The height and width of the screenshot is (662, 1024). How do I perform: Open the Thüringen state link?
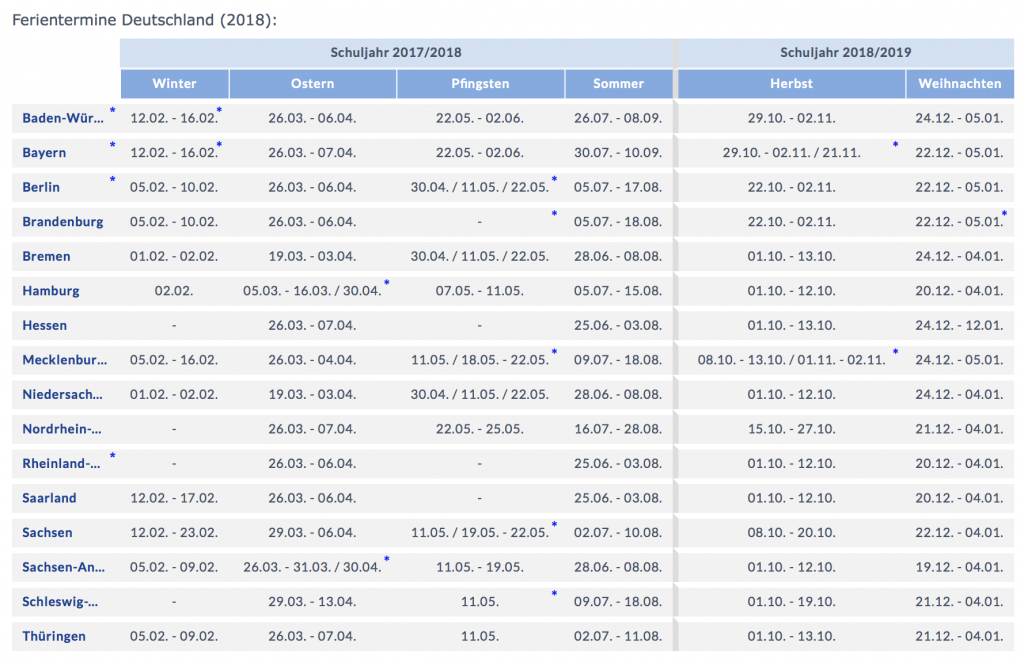pos(54,636)
